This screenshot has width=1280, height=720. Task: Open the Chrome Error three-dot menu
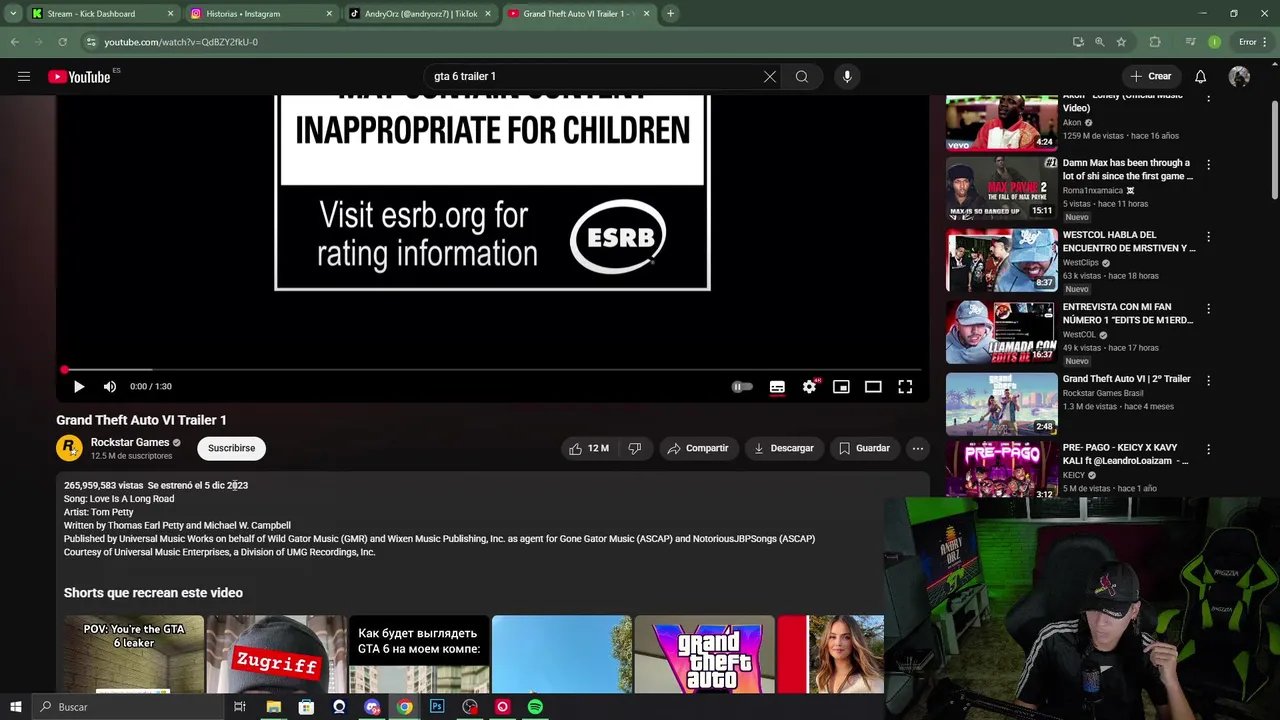(x=1253, y=42)
